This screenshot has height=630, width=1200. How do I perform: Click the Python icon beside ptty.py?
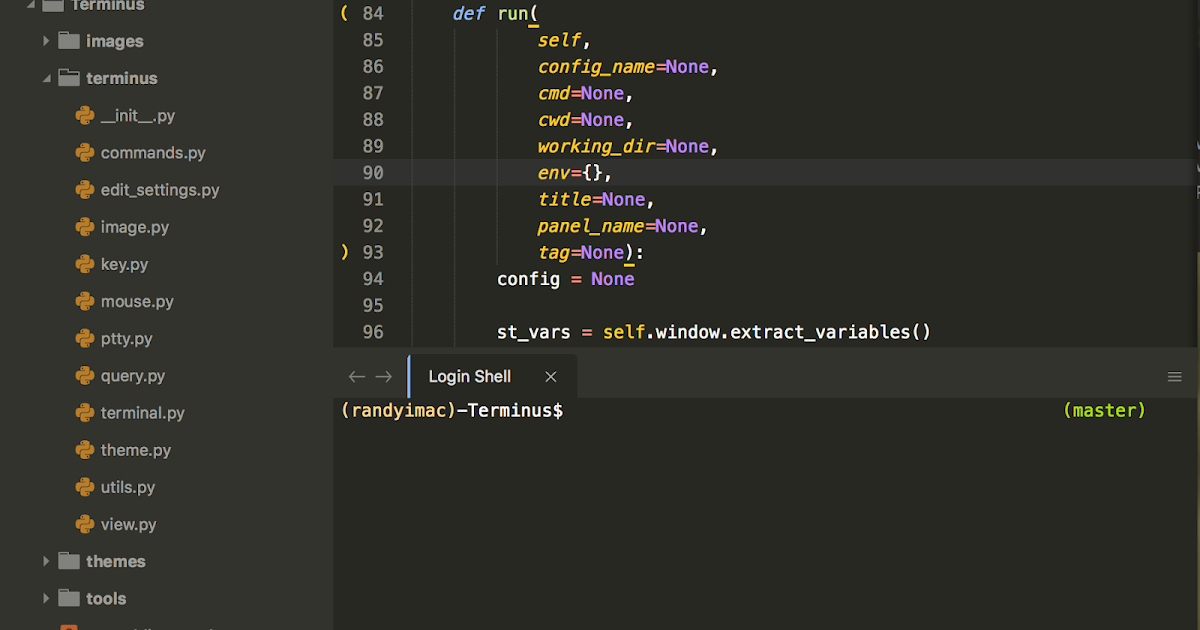click(x=85, y=338)
